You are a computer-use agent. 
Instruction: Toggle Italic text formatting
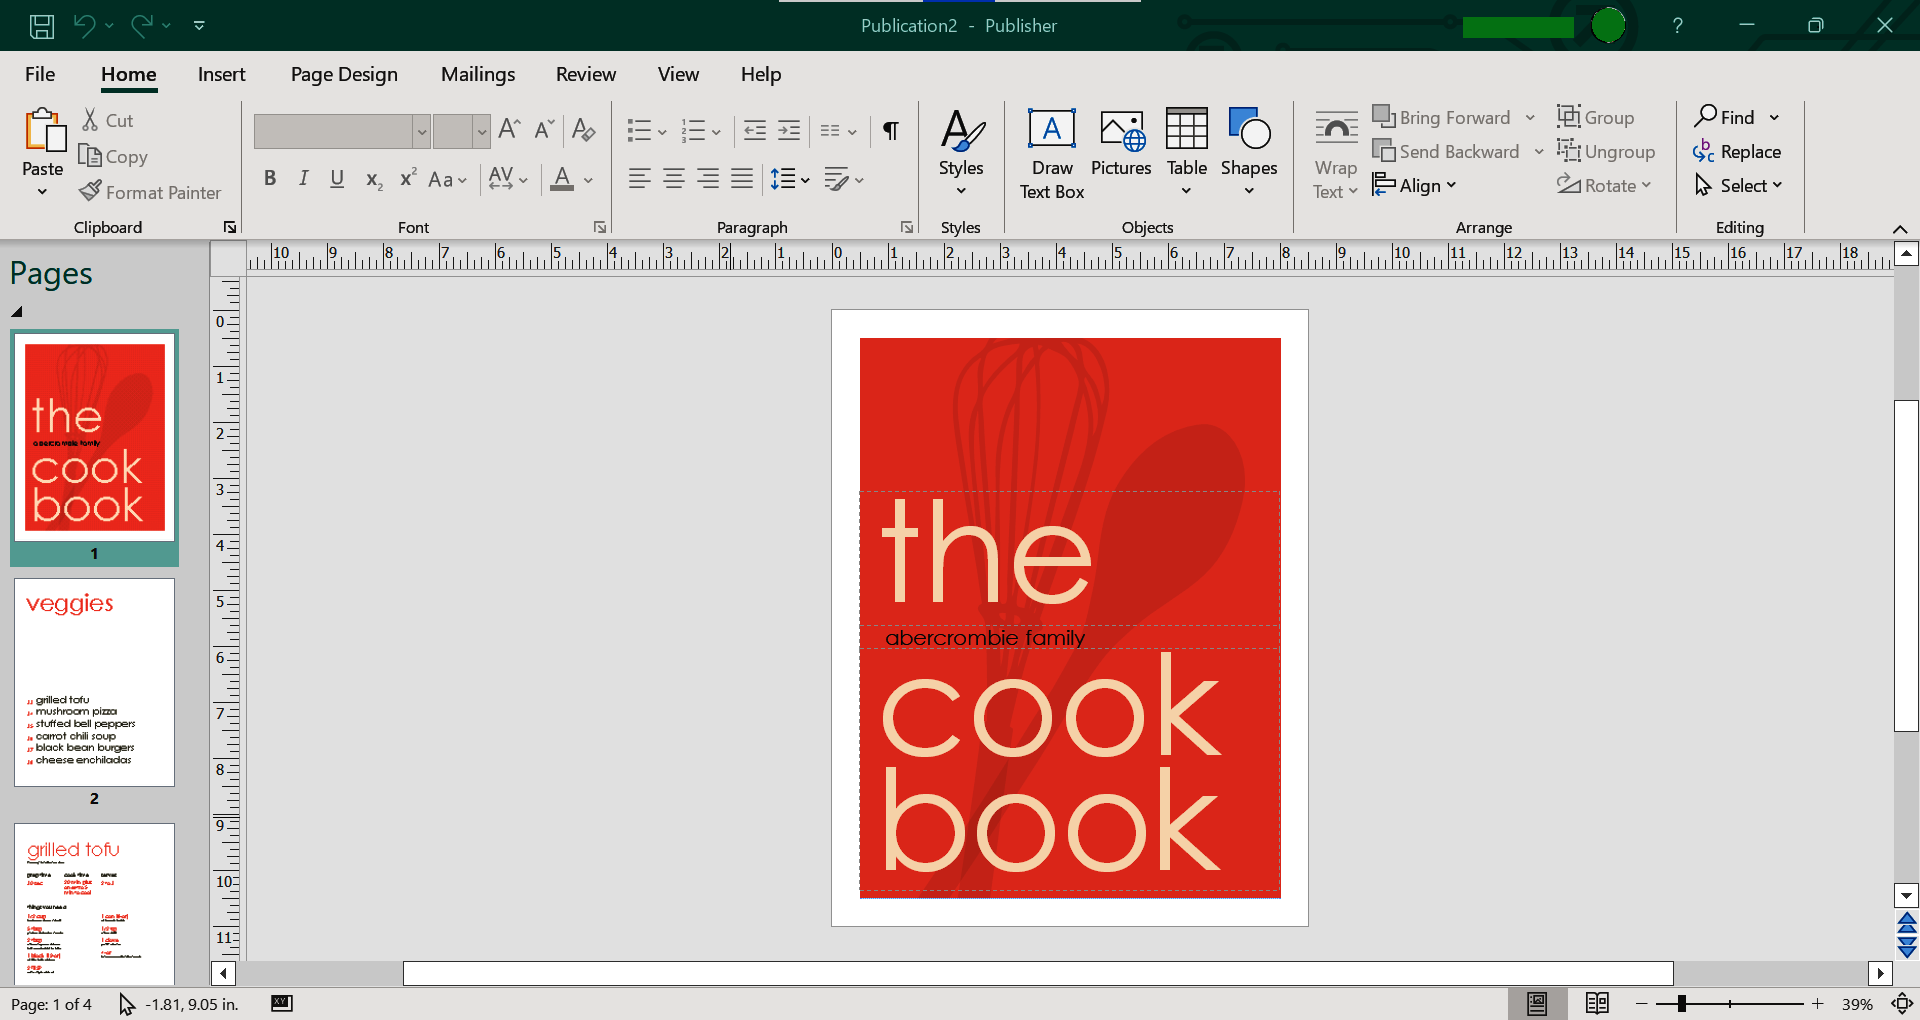303,179
